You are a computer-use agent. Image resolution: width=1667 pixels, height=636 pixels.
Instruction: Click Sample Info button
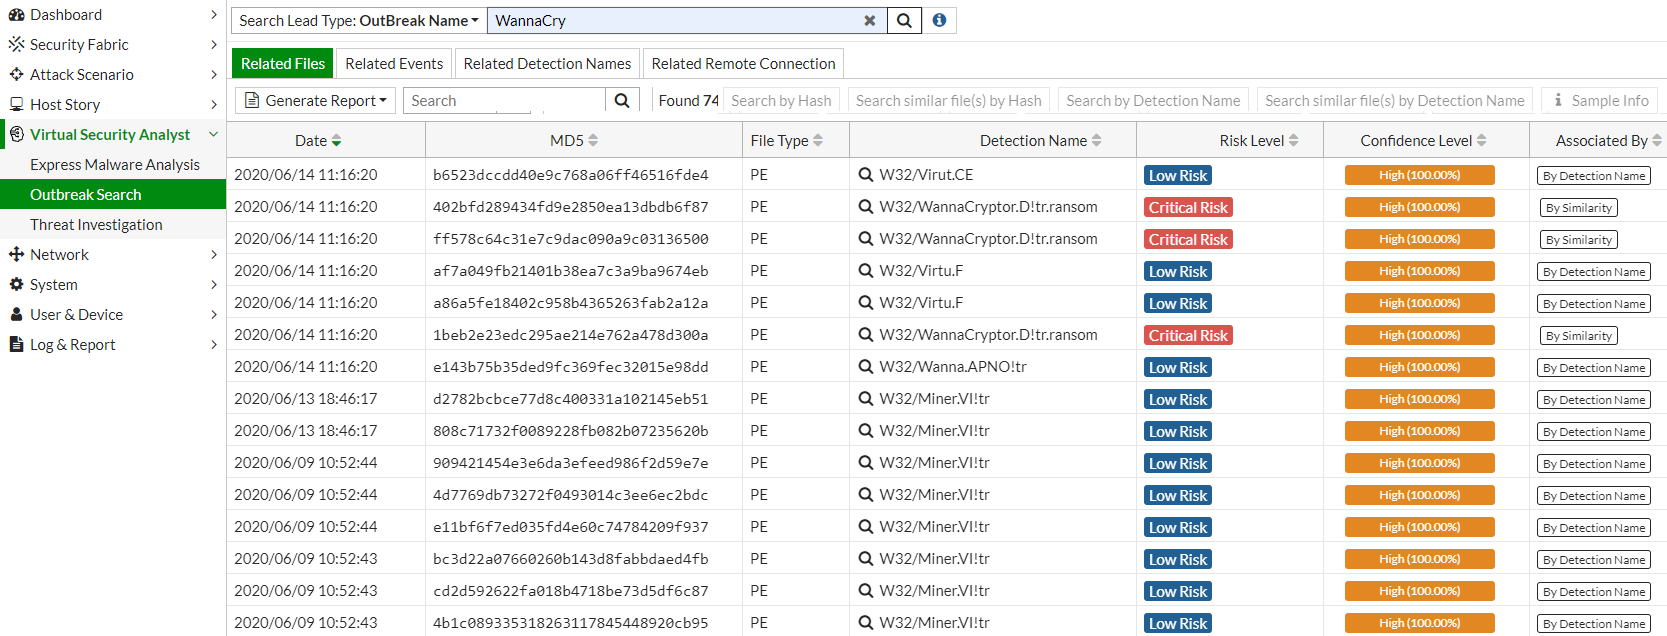[1600, 101]
